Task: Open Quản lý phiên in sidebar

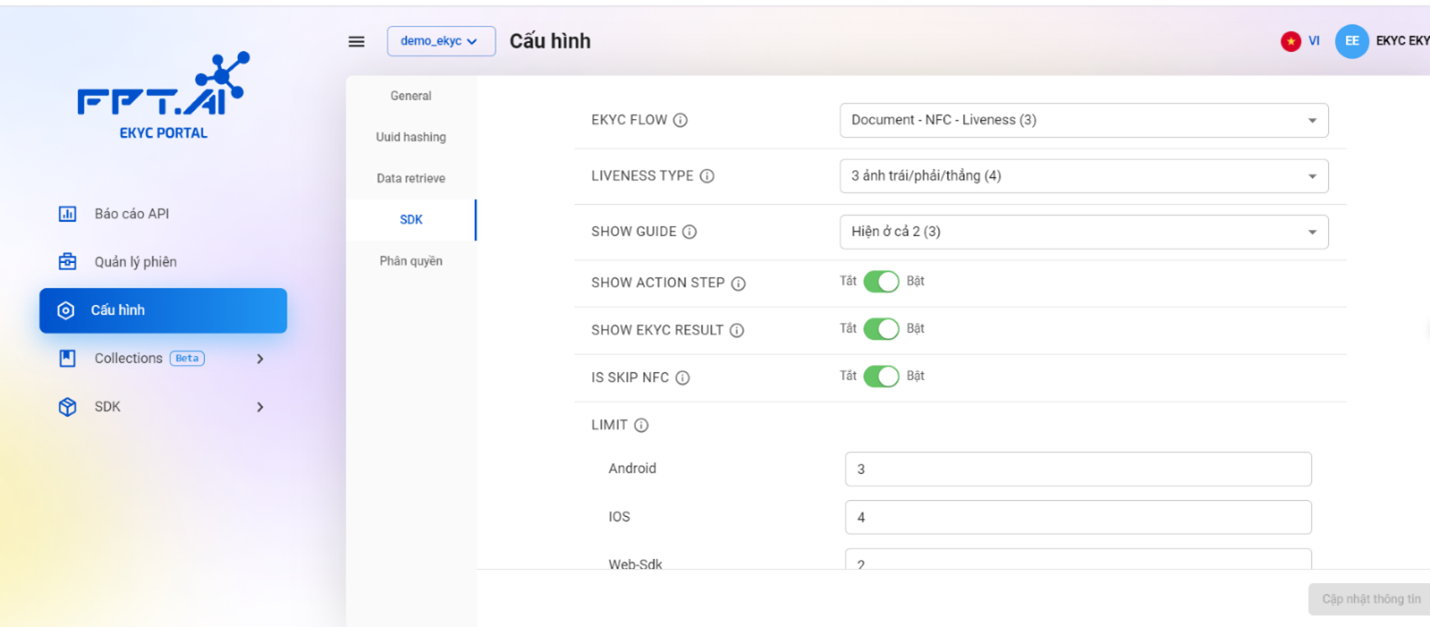Action: click(135, 262)
